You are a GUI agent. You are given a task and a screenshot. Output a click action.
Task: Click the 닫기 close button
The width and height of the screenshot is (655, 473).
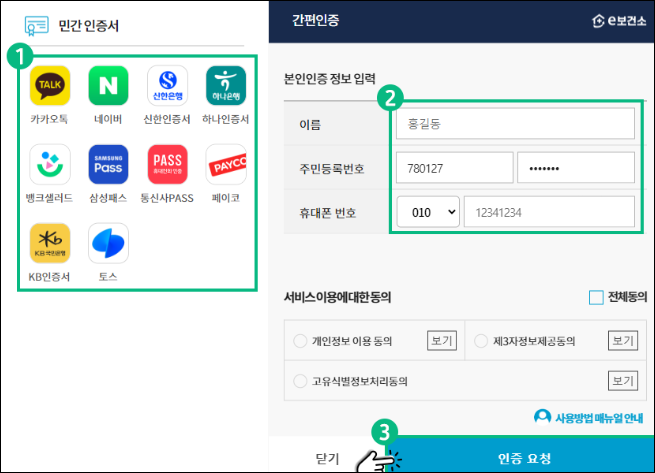click(327, 458)
